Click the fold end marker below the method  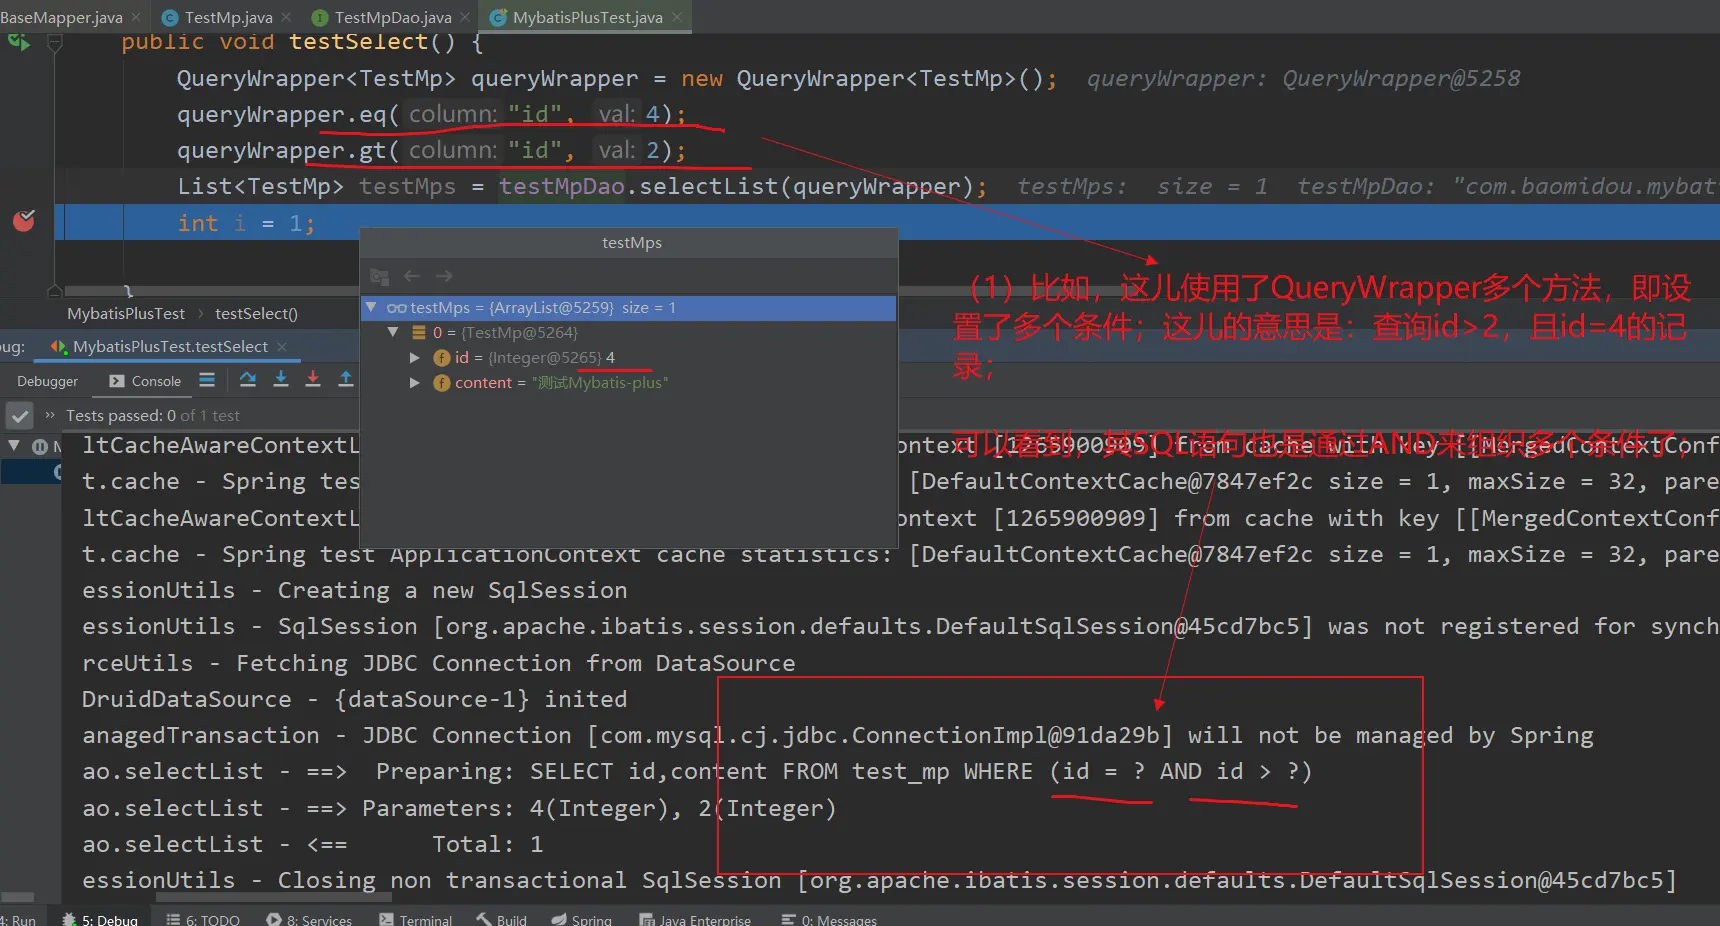[x=55, y=290]
